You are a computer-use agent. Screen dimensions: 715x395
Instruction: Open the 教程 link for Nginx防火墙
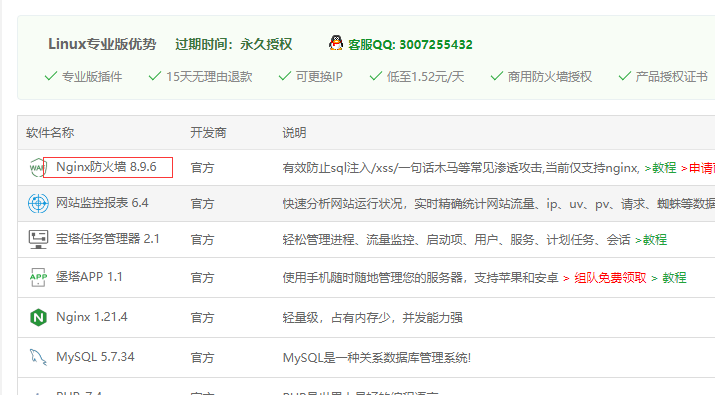pyautogui.click(x=660, y=168)
